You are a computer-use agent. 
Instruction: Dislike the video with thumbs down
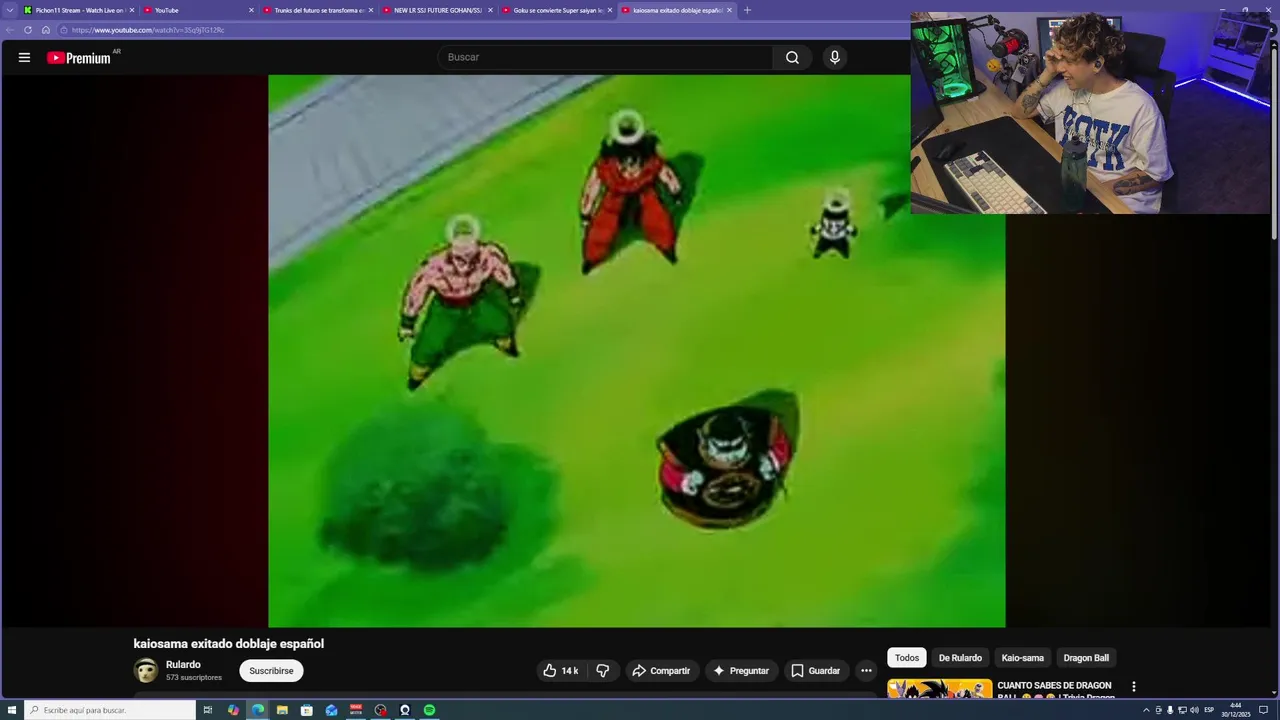[x=603, y=671]
